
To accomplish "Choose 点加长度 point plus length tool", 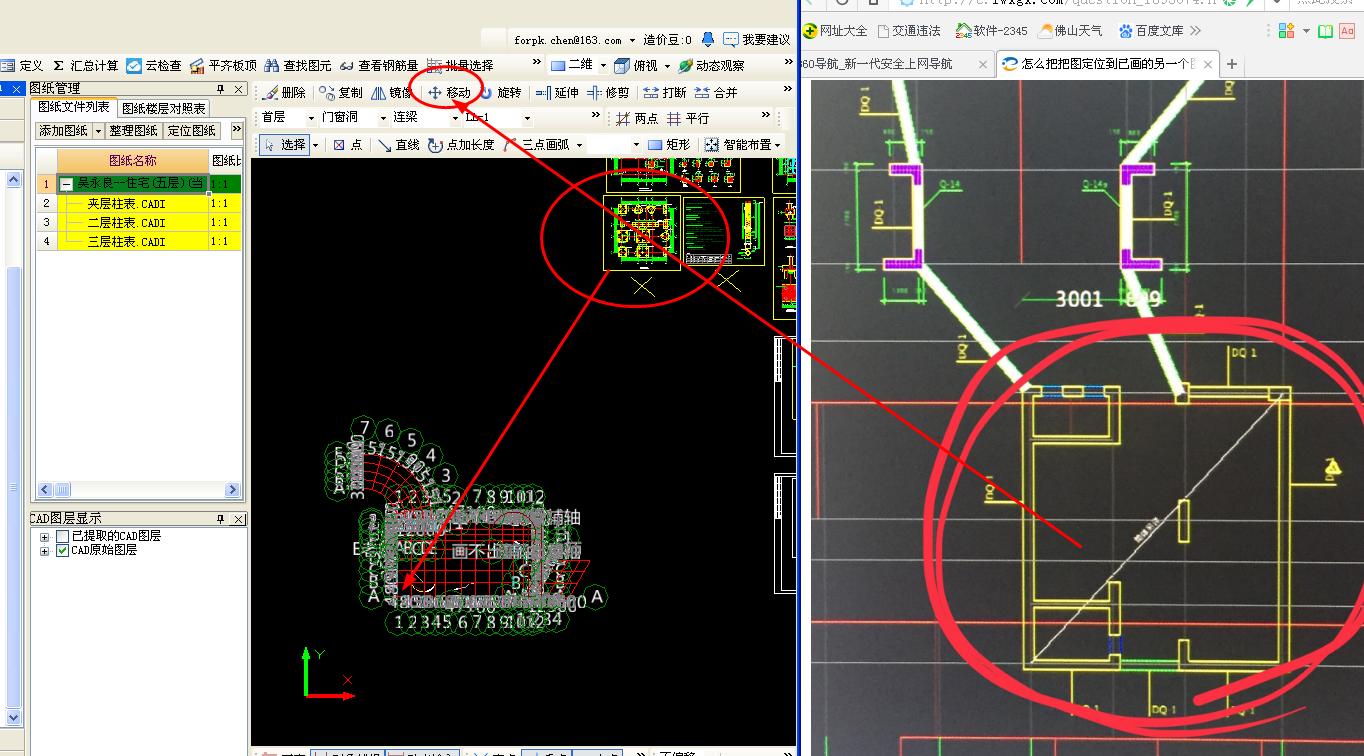I will pyautogui.click(x=461, y=145).
